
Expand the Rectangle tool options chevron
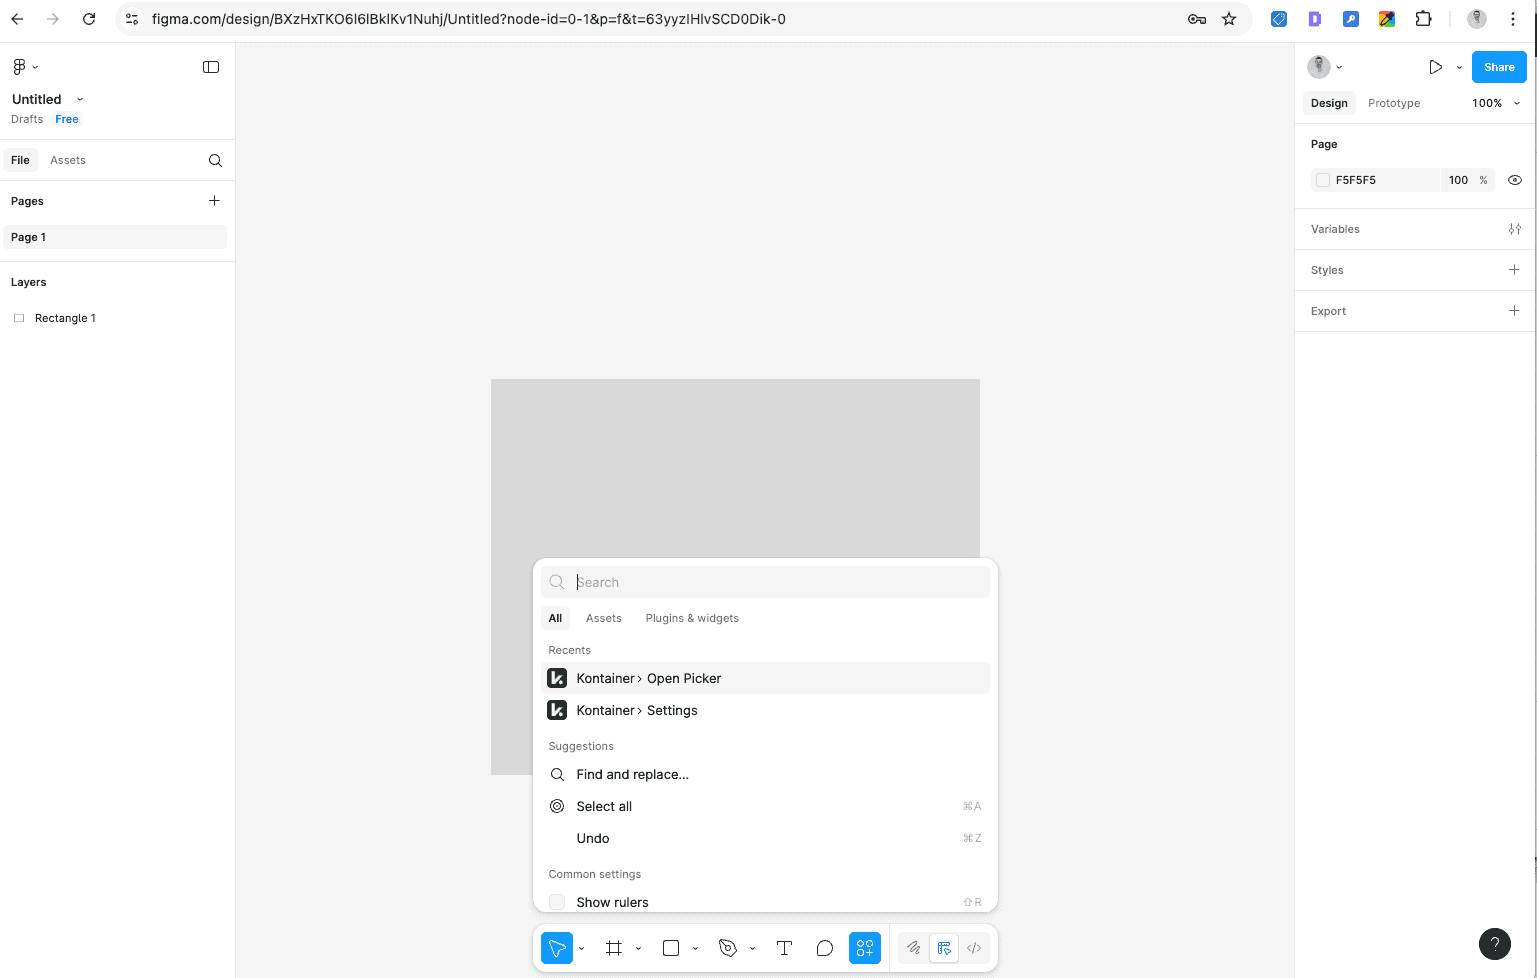tap(696, 948)
